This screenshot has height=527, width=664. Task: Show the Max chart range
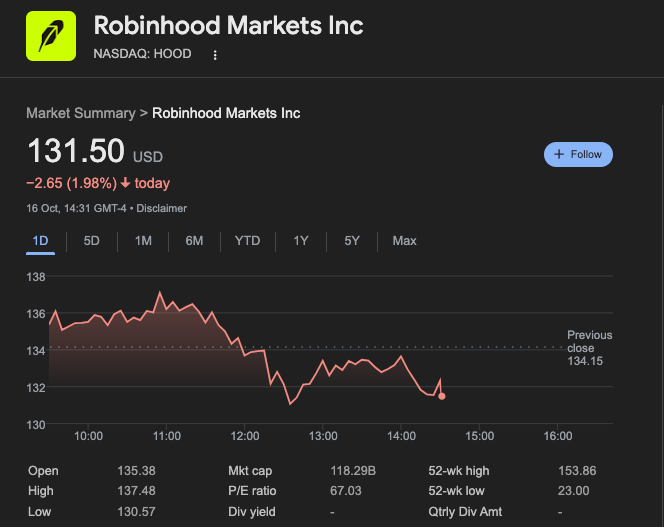tap(405, 241)
